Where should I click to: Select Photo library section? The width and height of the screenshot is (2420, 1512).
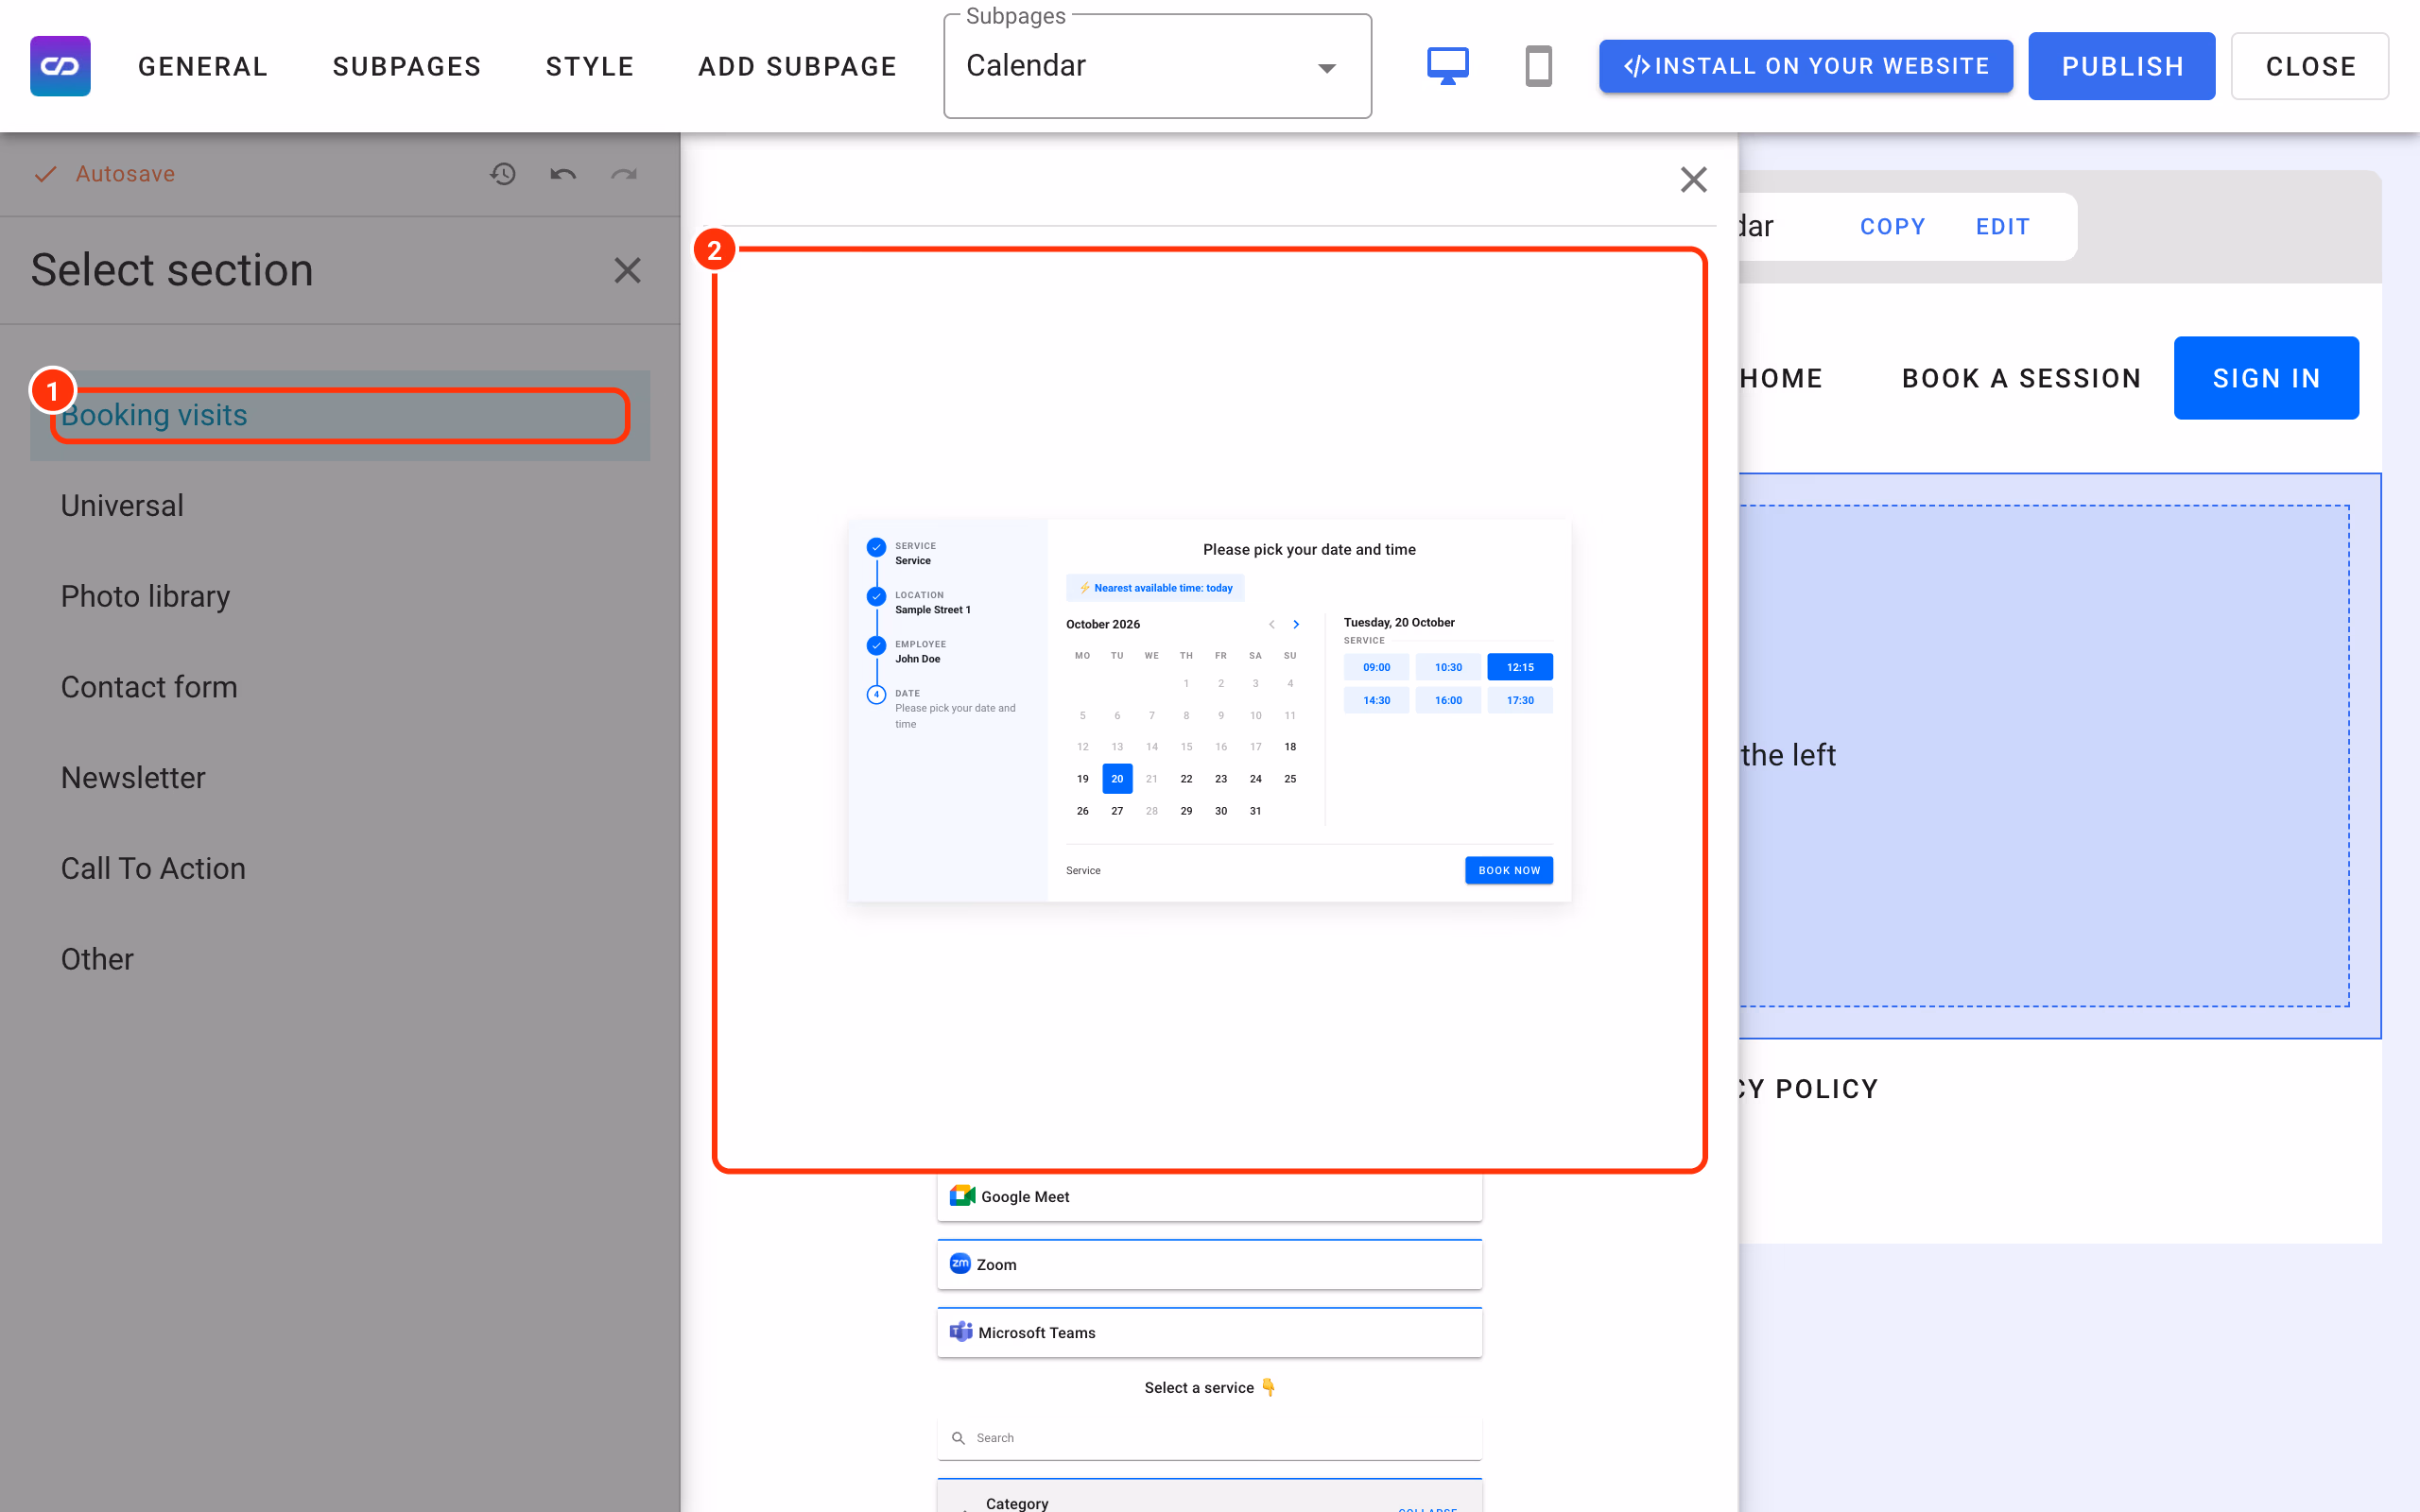(x=340, y=597)
